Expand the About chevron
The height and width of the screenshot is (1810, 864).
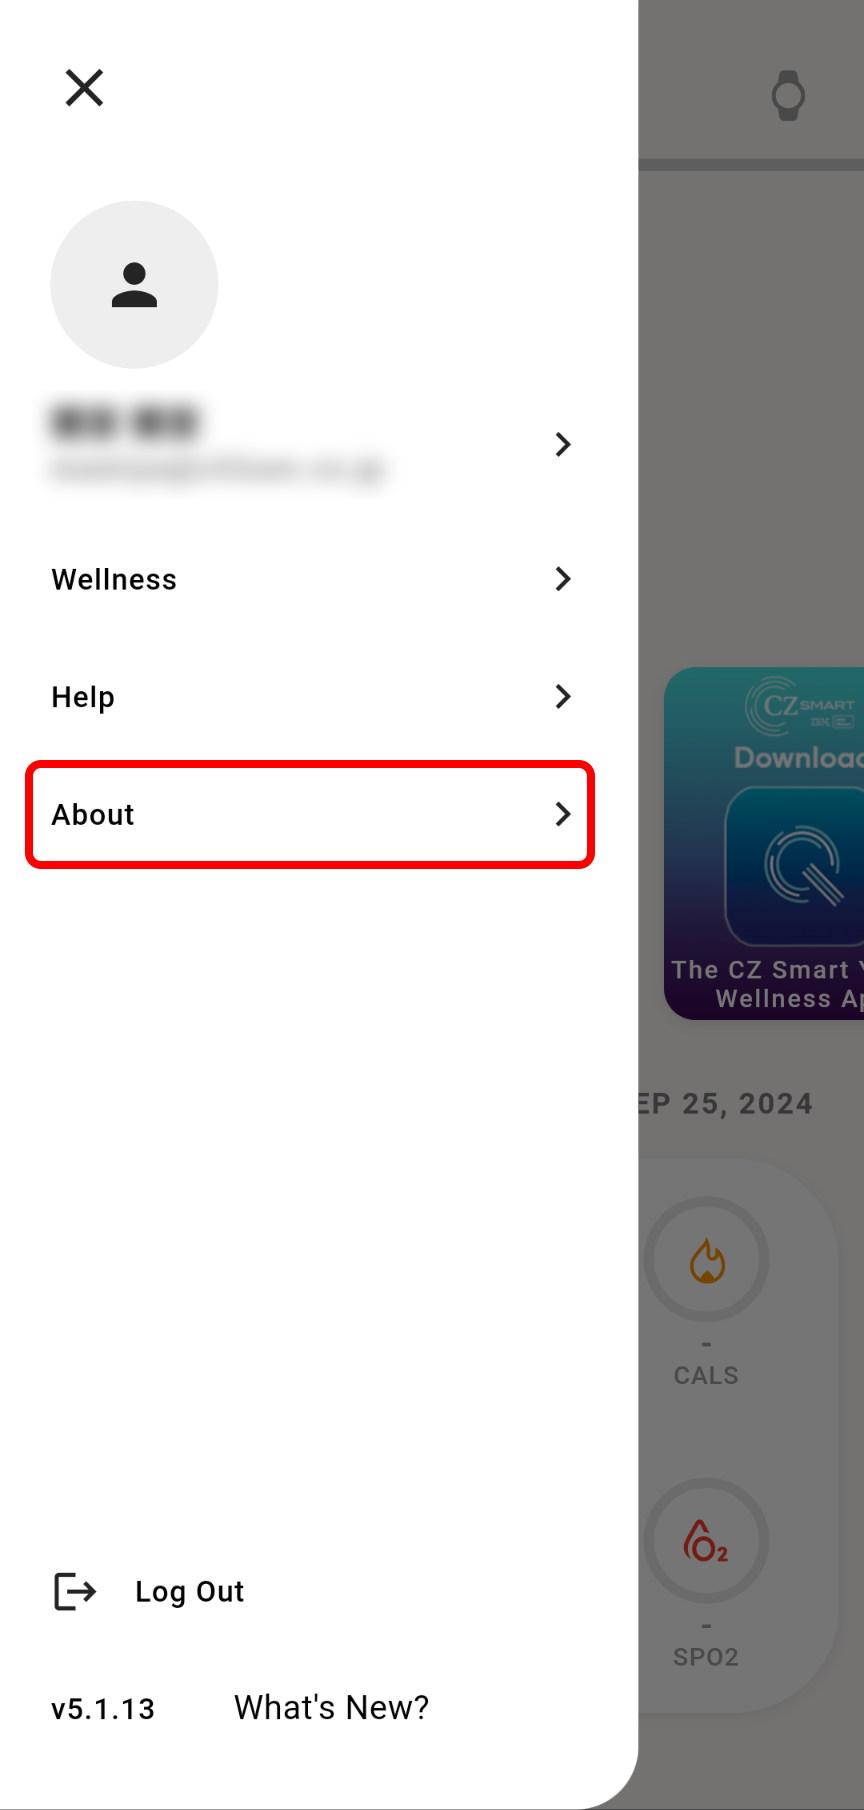(x=563, y=814)
